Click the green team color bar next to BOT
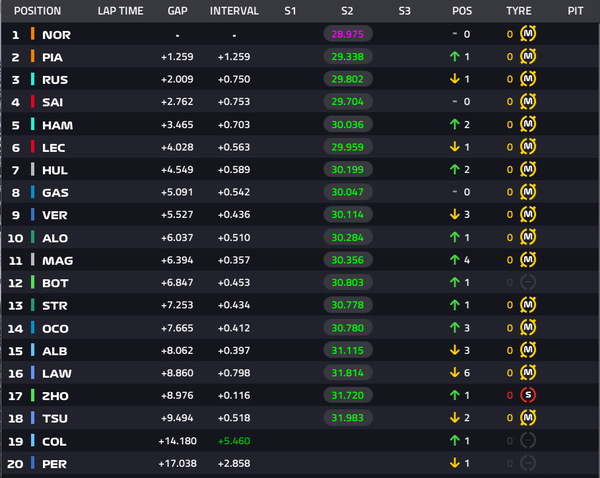 pos(33,282)
